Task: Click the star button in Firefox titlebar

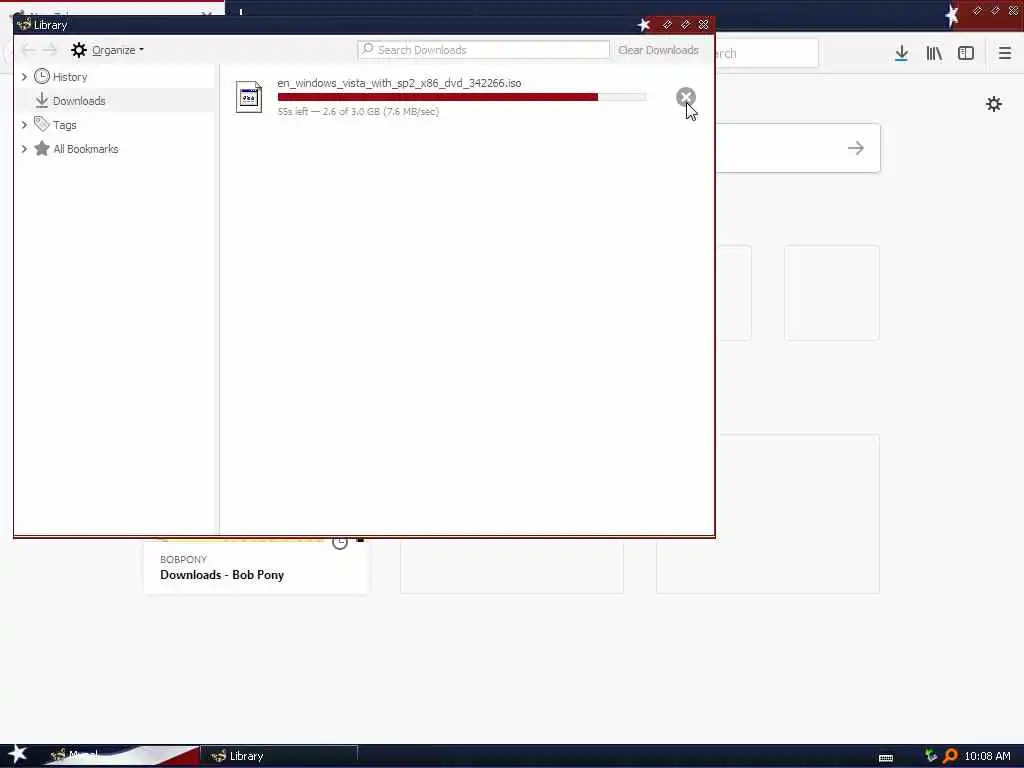Action: pyautogui.click(x=951, y=14)
